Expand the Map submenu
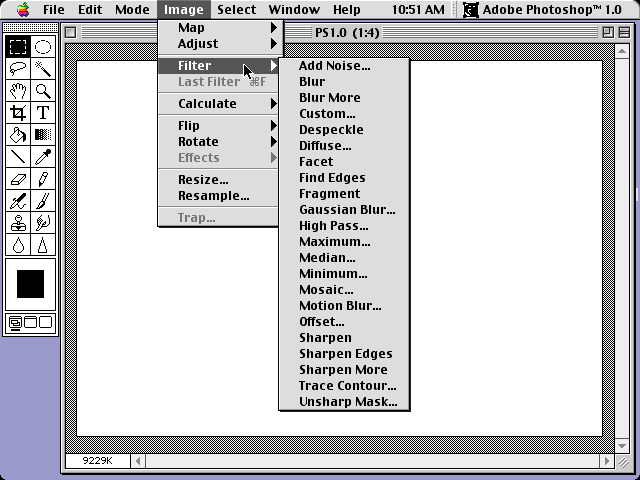The image size is (640, 480). [x=220, y=28]
